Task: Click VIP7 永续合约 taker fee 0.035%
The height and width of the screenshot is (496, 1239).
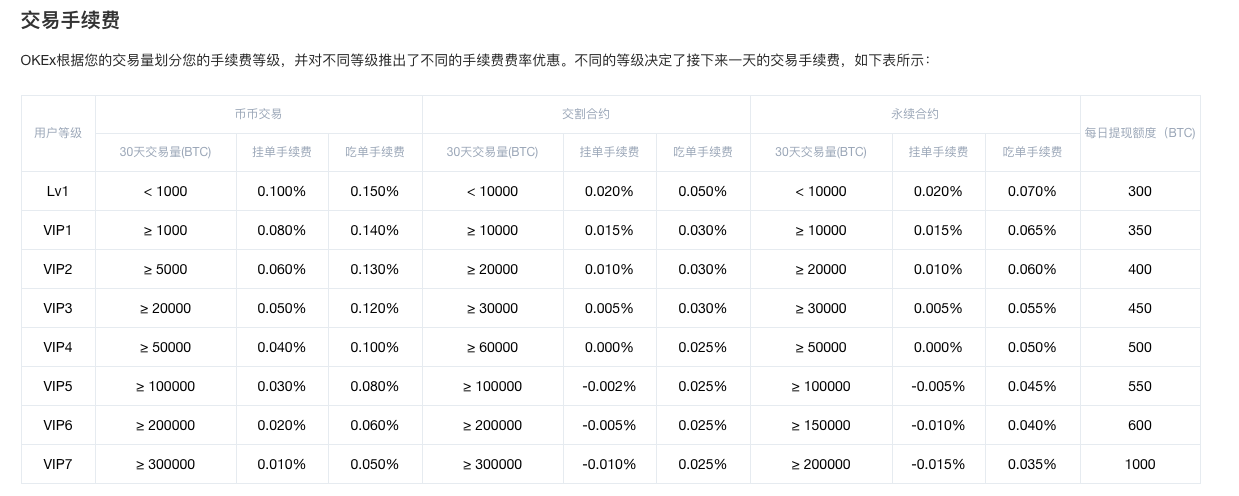Action: pyautogui.click(x=1032, y=464)
